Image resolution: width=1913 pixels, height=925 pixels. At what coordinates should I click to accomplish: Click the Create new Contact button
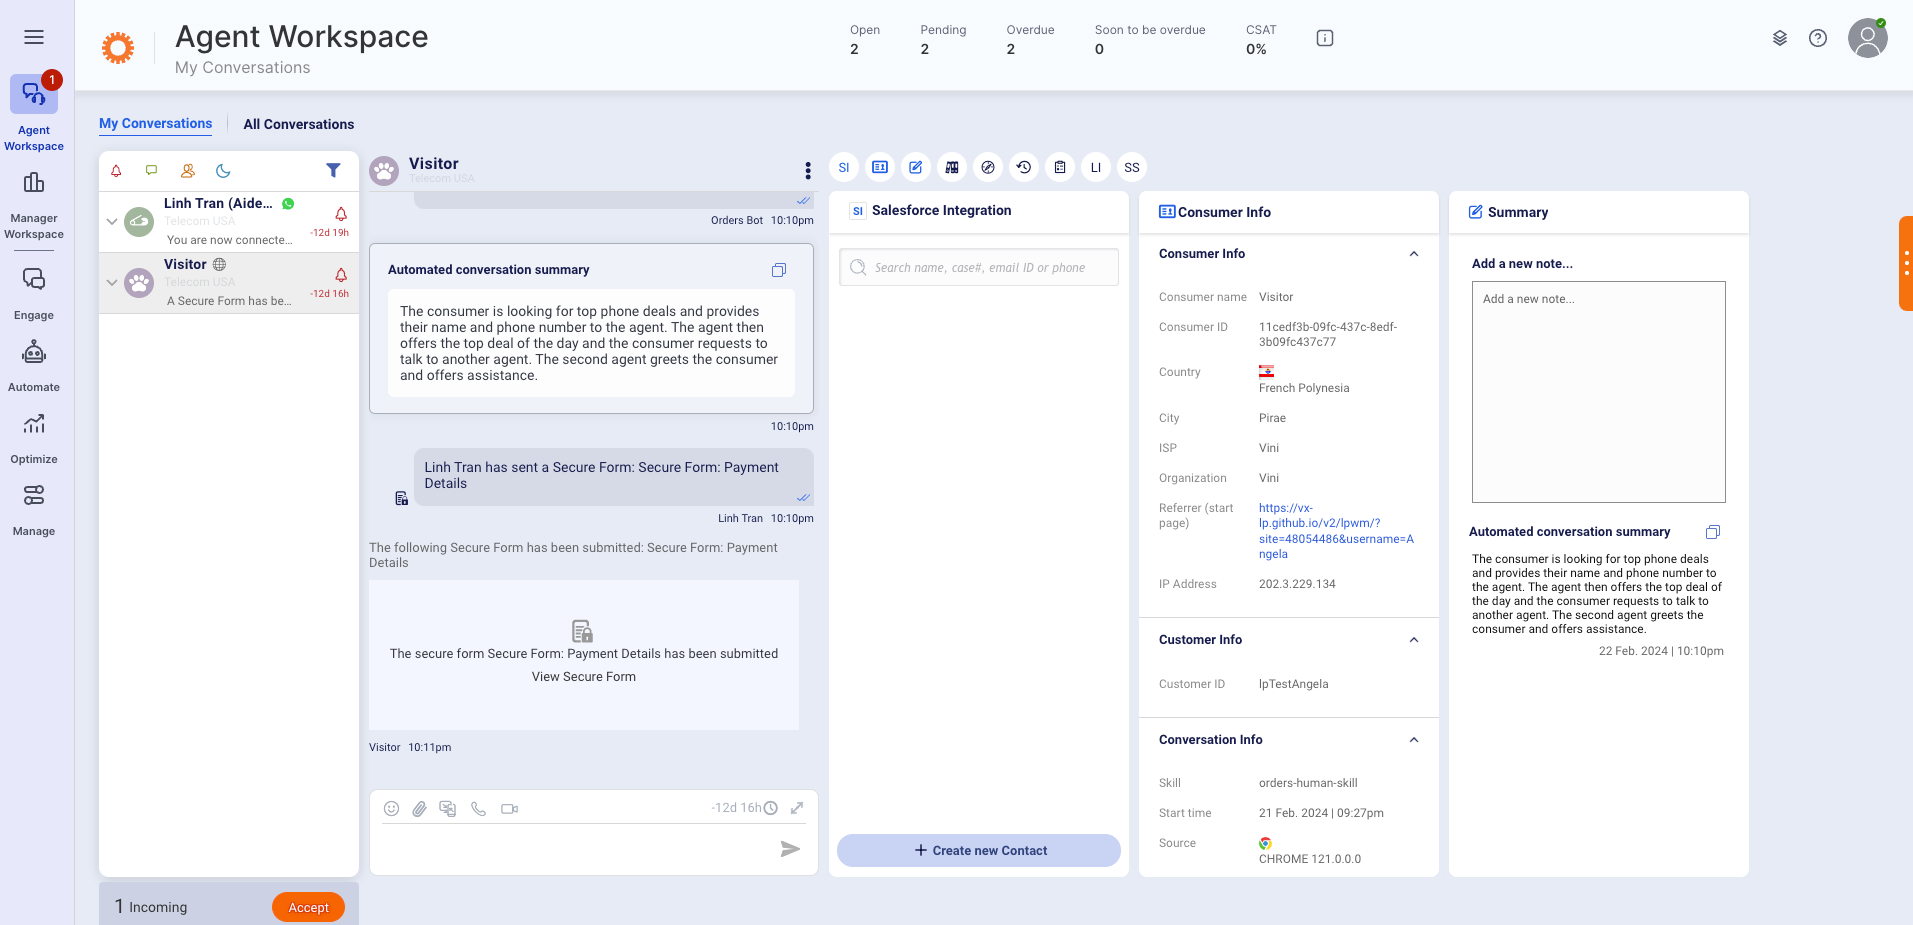979,850
